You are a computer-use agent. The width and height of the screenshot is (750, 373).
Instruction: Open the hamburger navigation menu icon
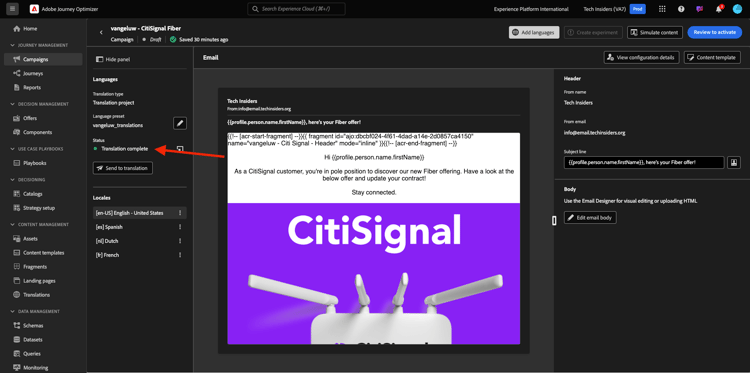pos(12,9)
